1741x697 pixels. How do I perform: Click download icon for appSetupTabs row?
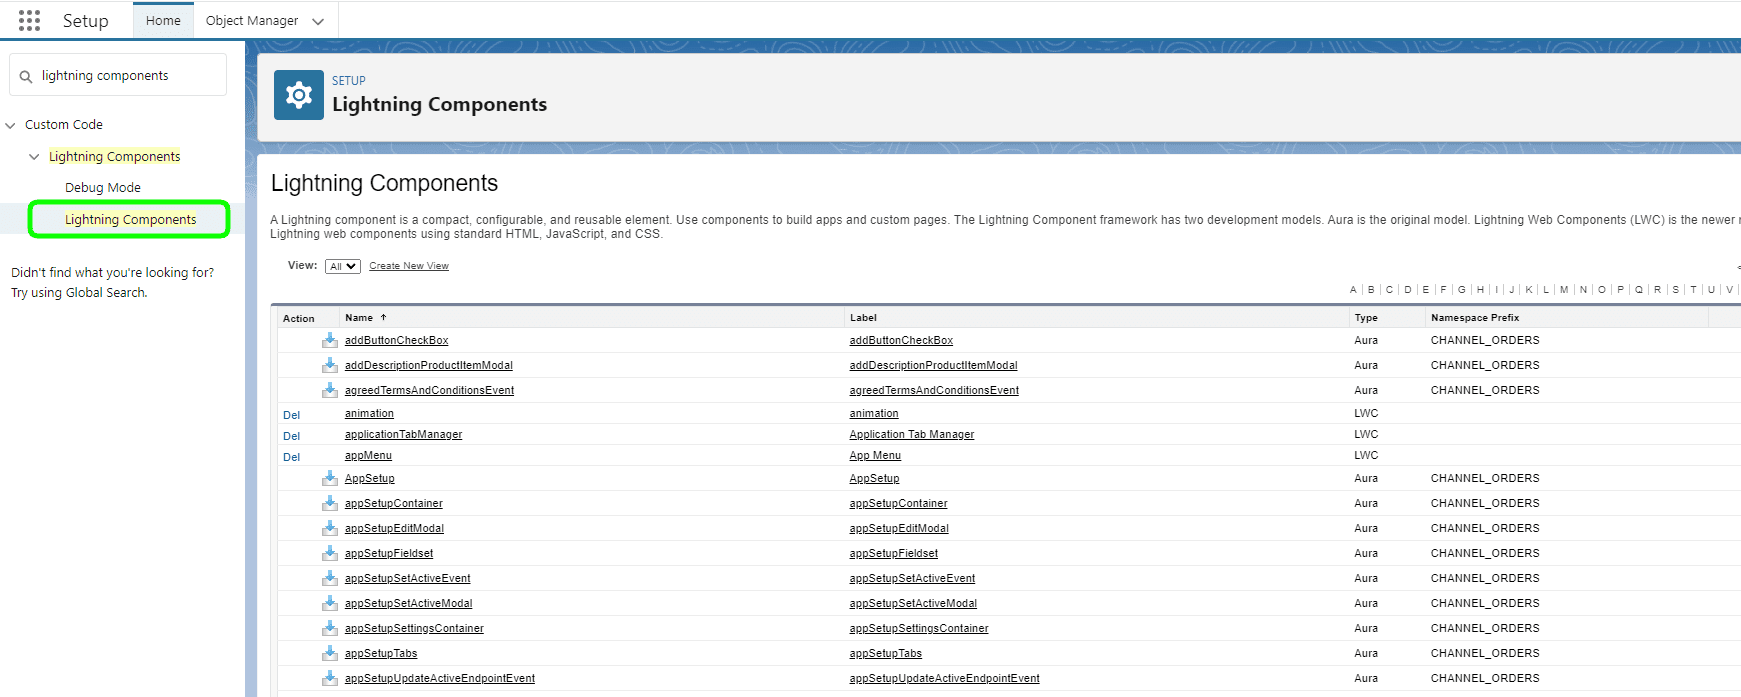click(x=329, y=653)
